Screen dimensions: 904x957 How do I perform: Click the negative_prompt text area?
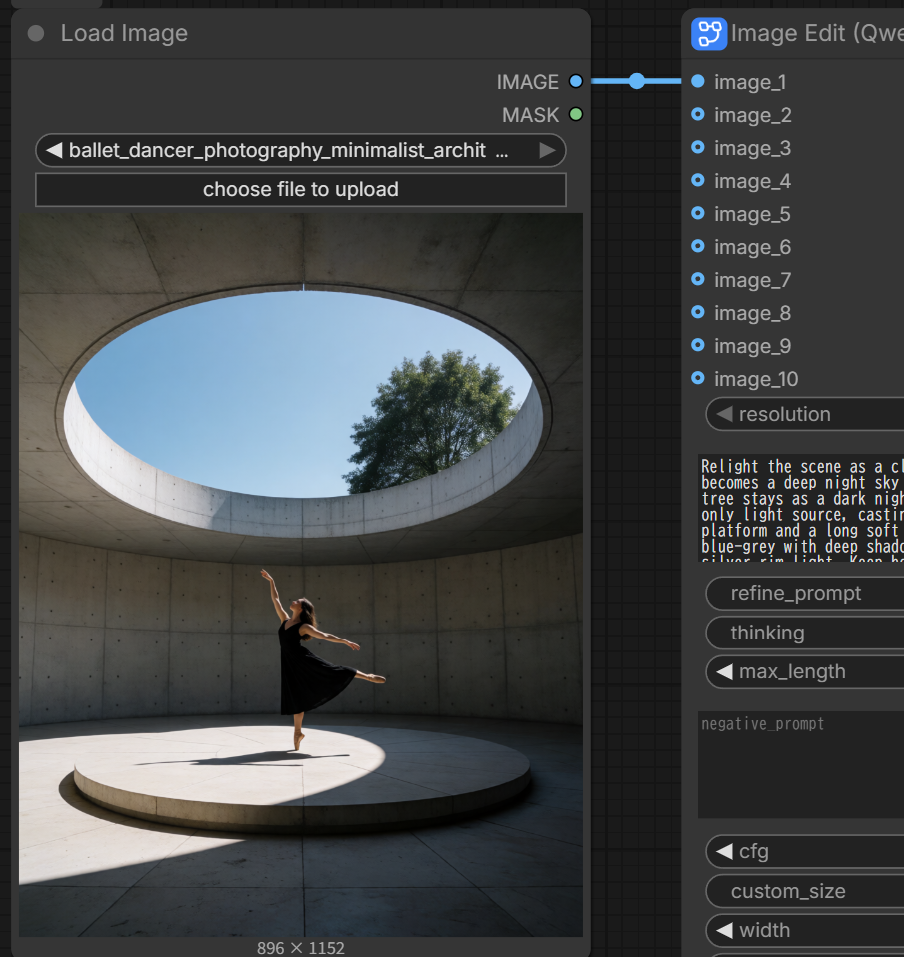coord(801,764)
